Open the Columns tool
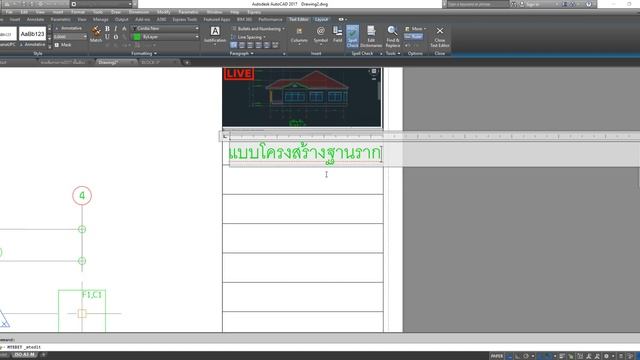The image size is (640, 360). [x=299, y=35]
